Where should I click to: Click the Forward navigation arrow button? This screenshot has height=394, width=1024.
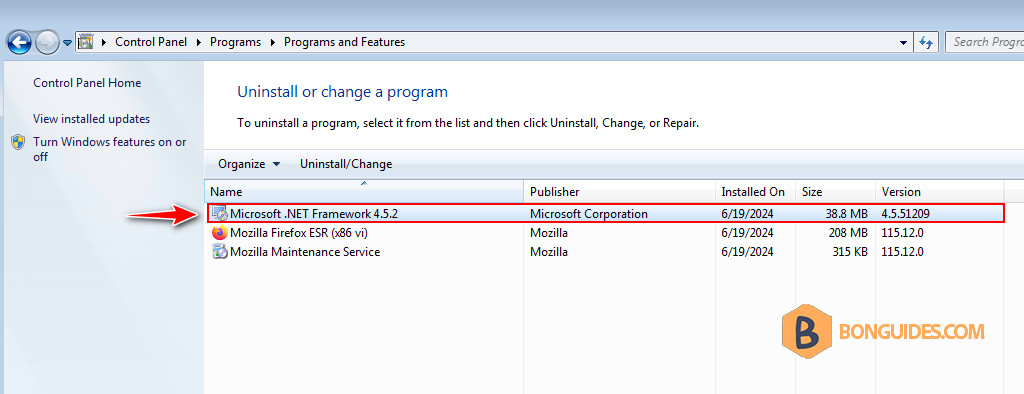[x=47, y=43]
